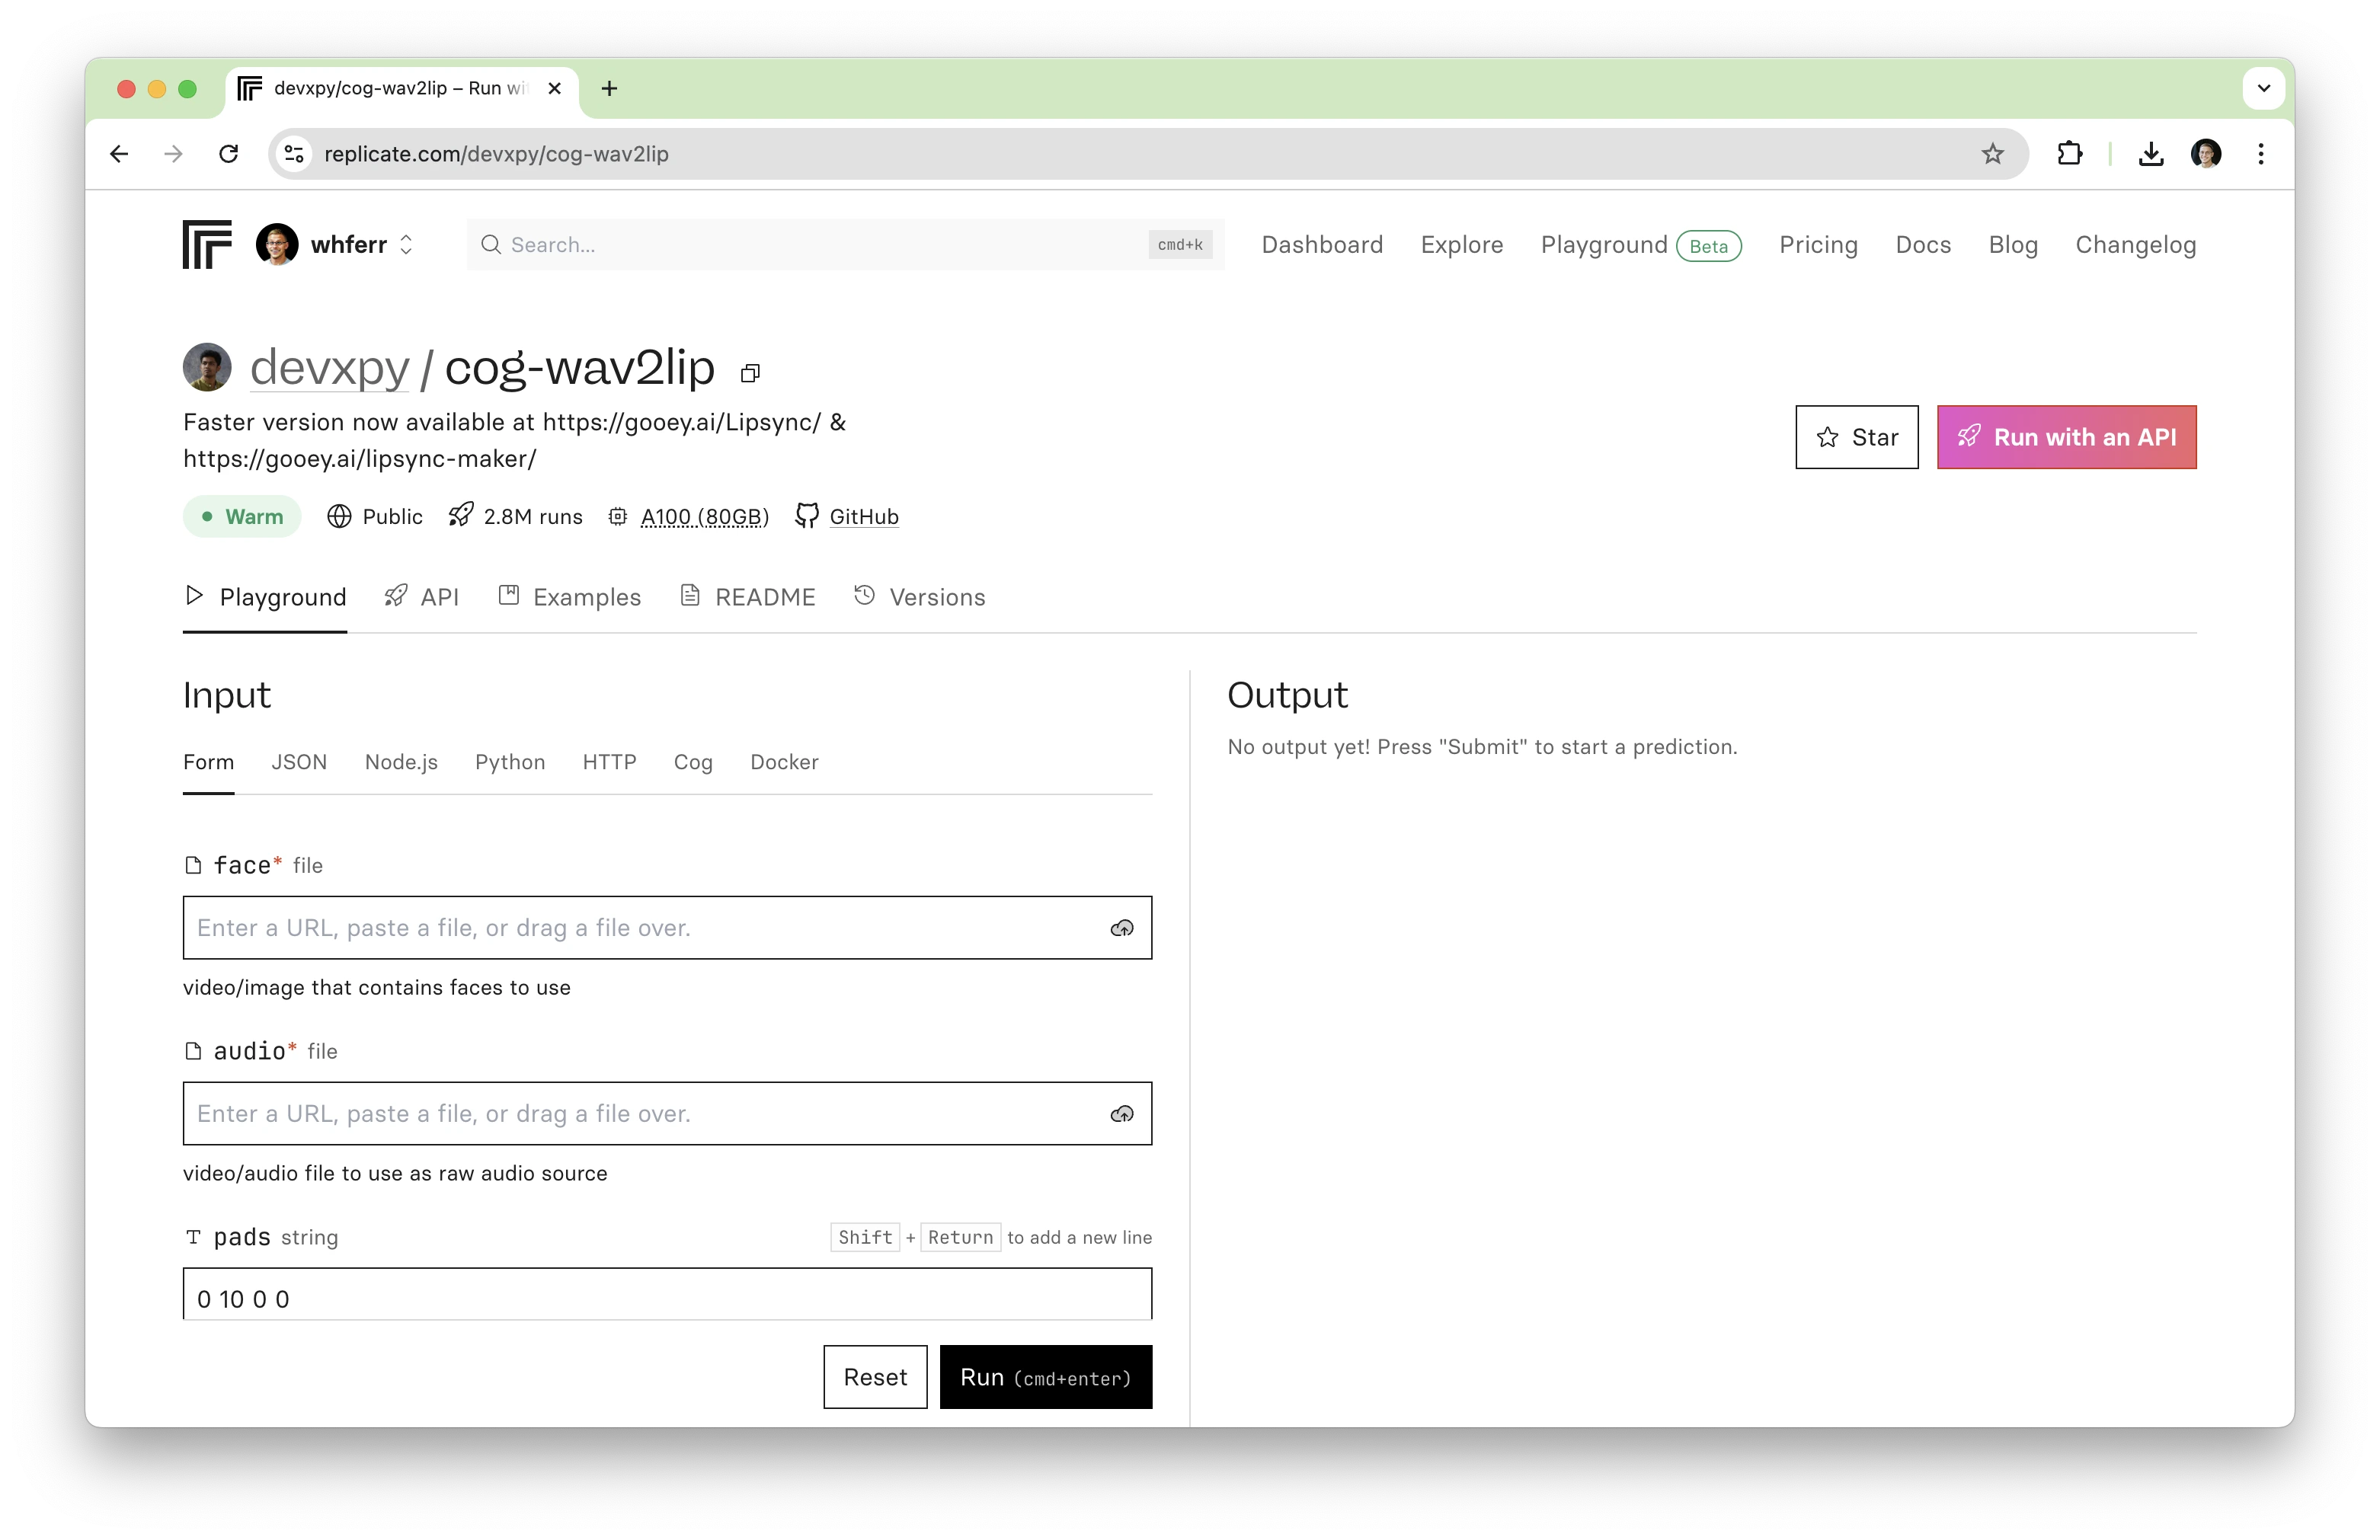Click the audio file upload icon

[1122, 1113]
